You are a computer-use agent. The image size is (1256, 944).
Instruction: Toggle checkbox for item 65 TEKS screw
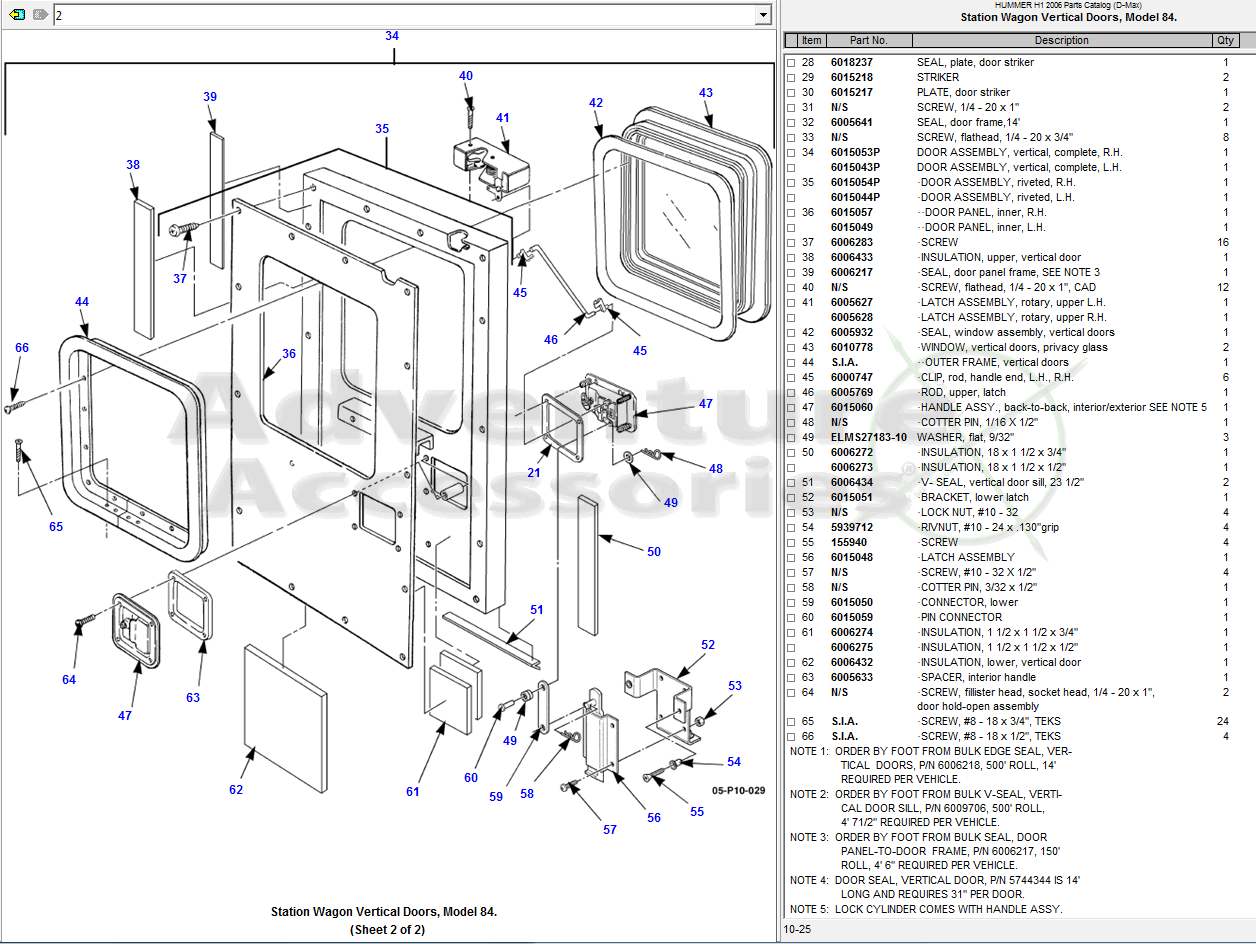791,722
